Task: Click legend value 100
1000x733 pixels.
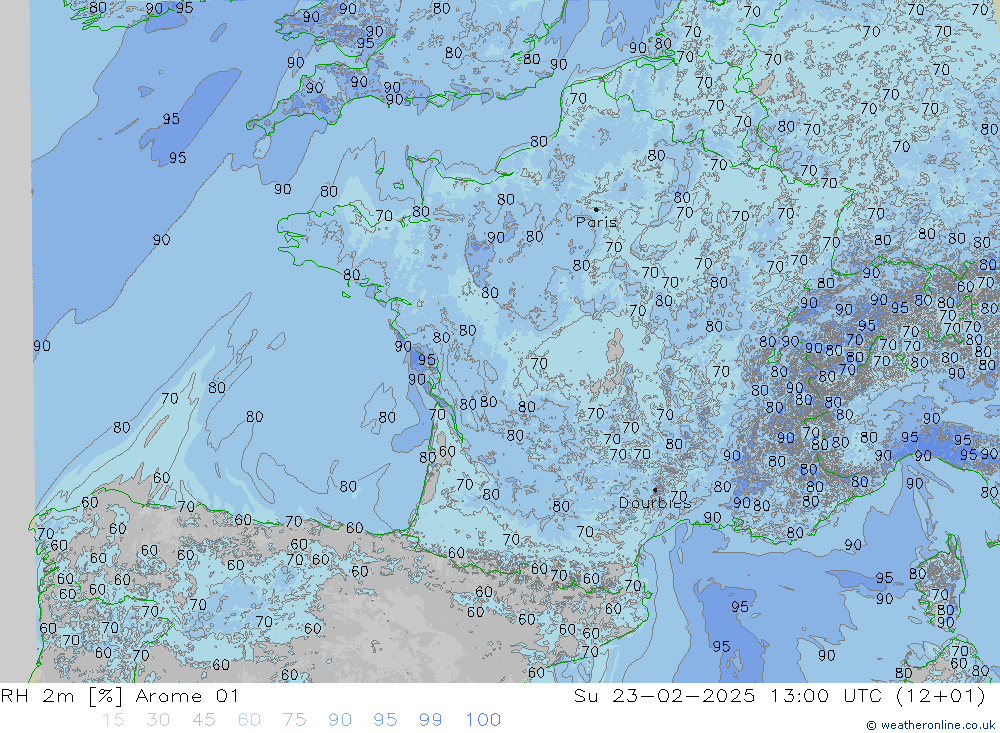Action: (x=483, y=720)
